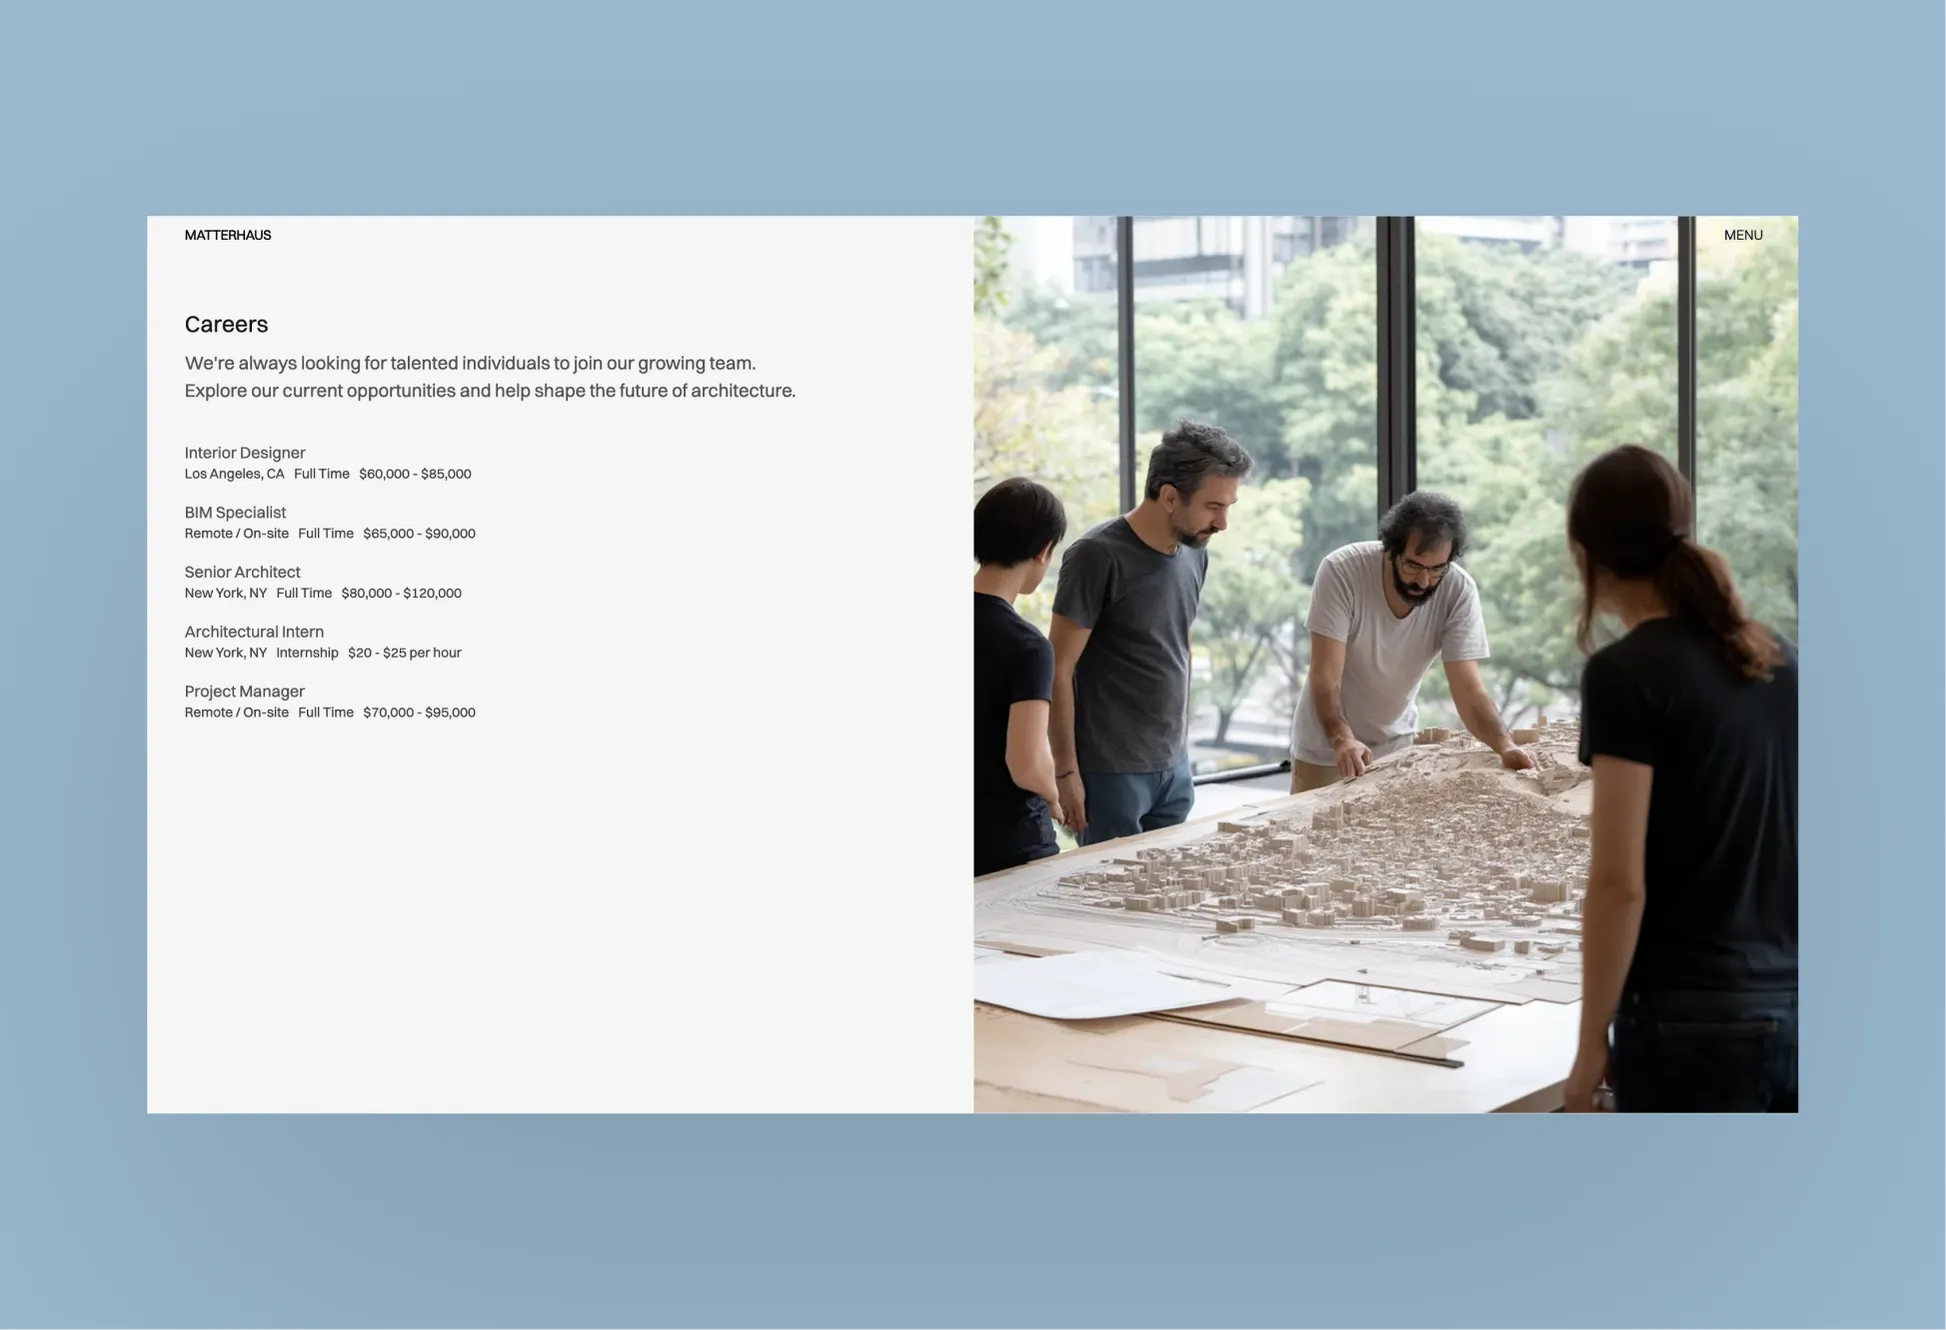
Task: Click the $20 - $25 per hour rate
Action: pyautogui.click(x=404, y=653)
